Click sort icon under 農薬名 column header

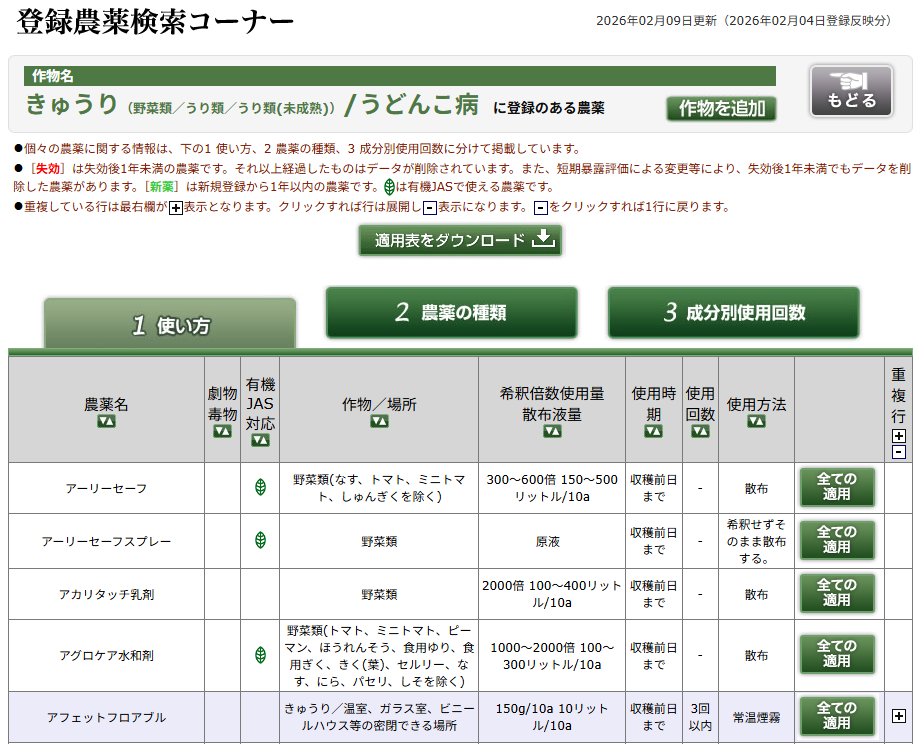[106, 422]
